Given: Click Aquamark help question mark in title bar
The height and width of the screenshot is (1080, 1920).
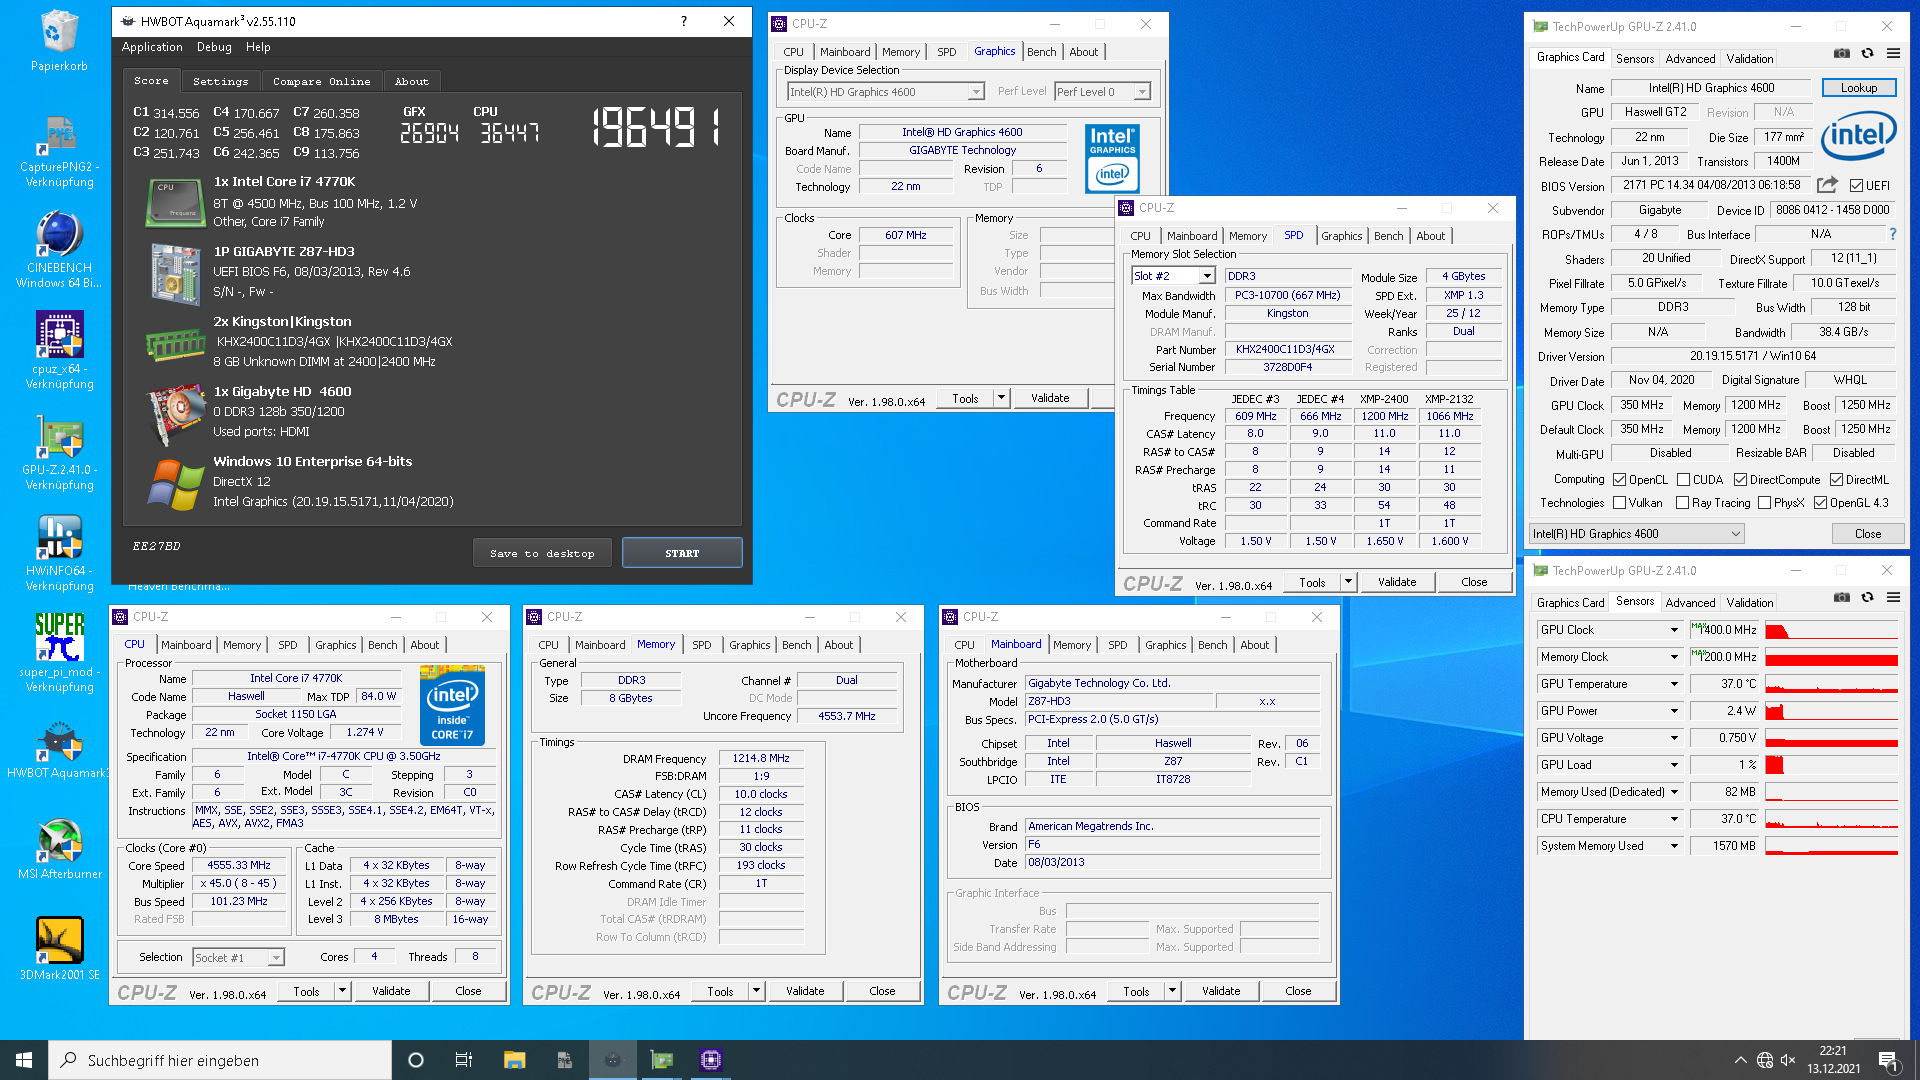Looking at the screenshot, I should 684,21.
